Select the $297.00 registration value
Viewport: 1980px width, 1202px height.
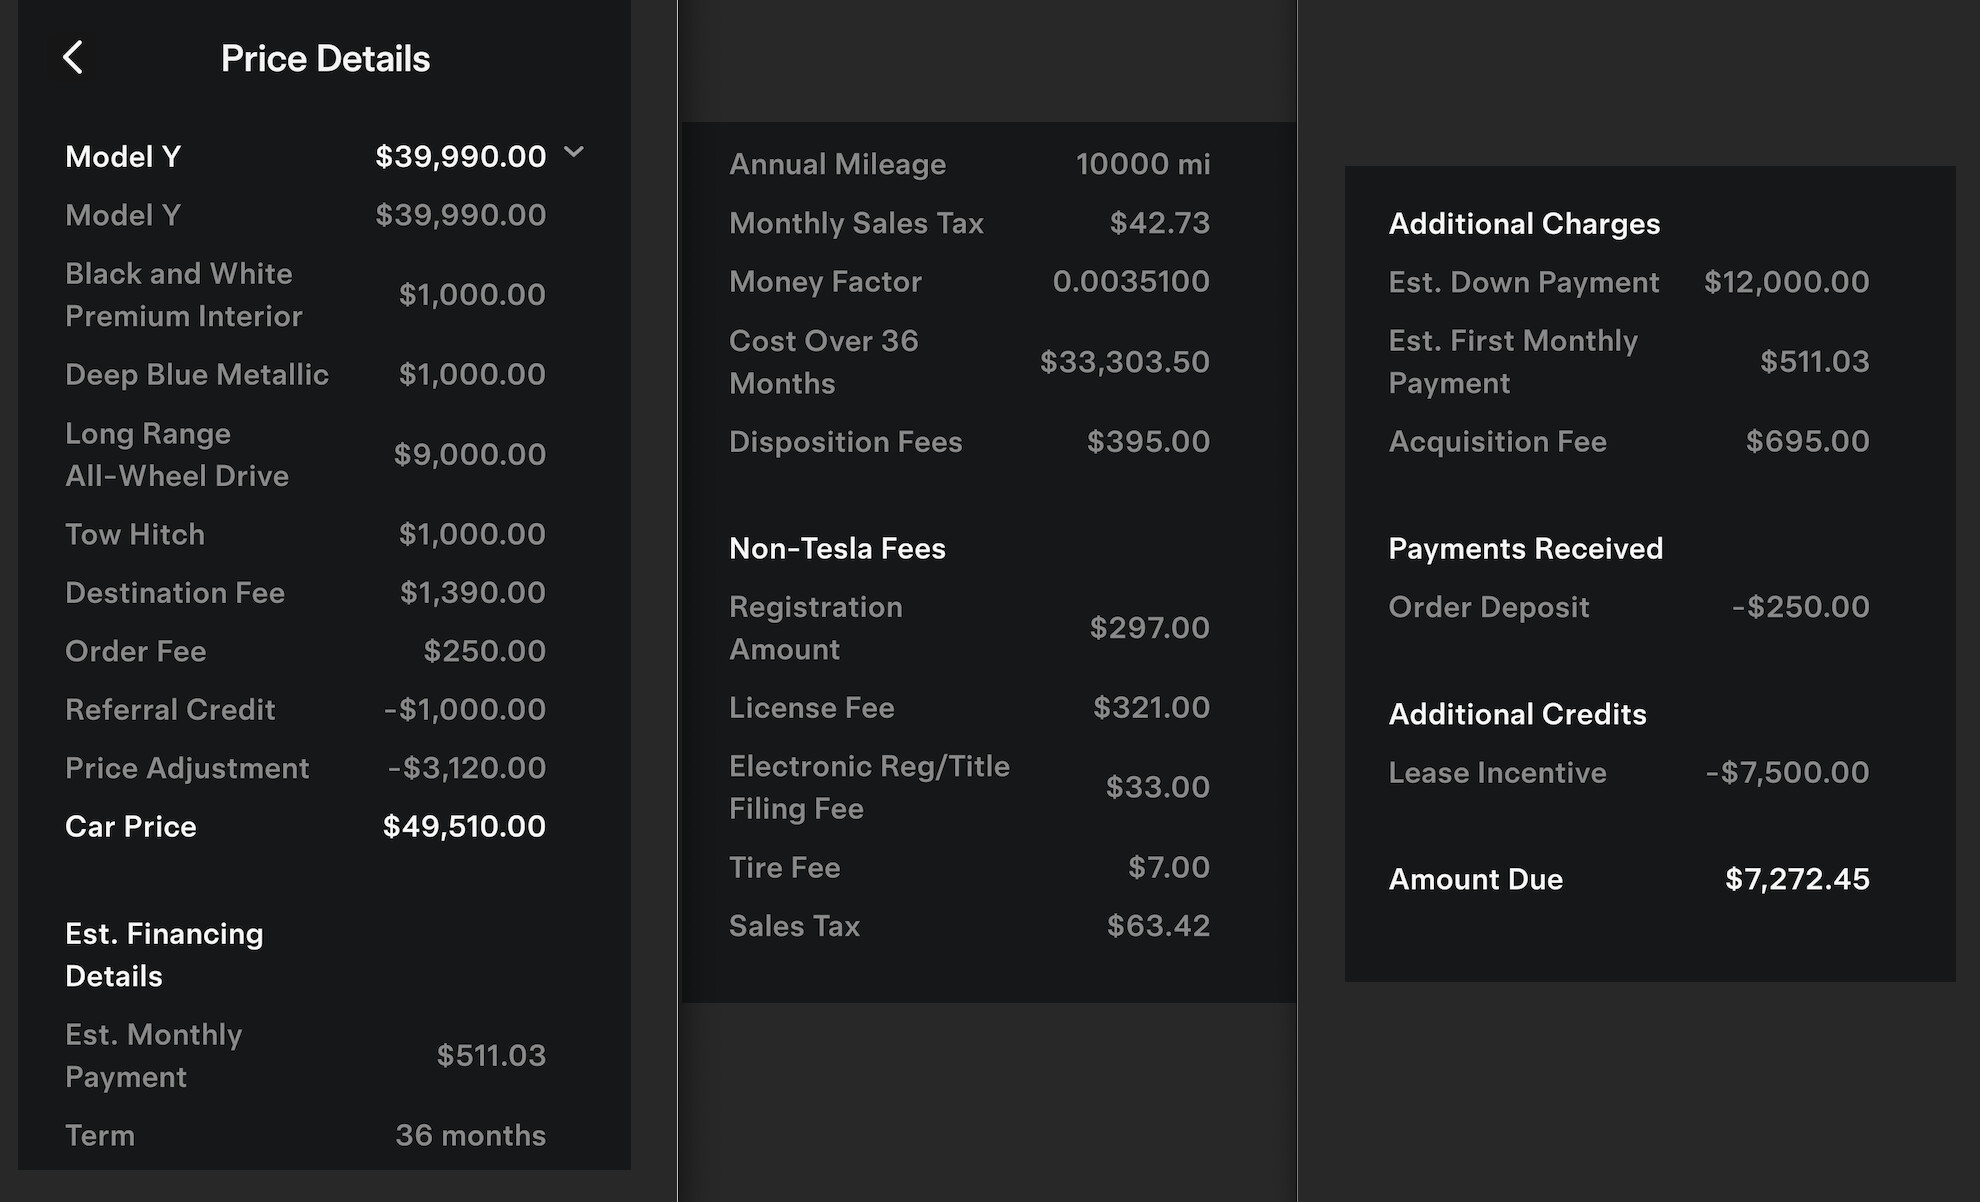[1150, 628]
